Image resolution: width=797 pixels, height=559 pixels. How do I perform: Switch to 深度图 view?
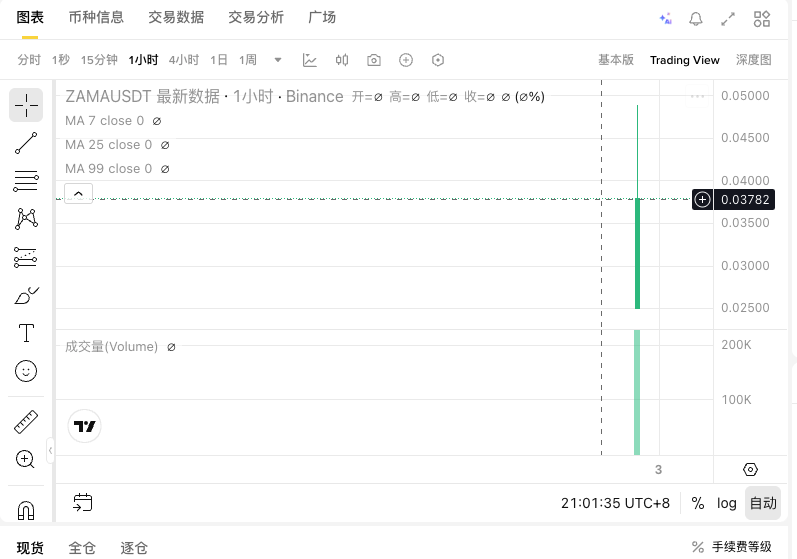(x=754, y=60)
